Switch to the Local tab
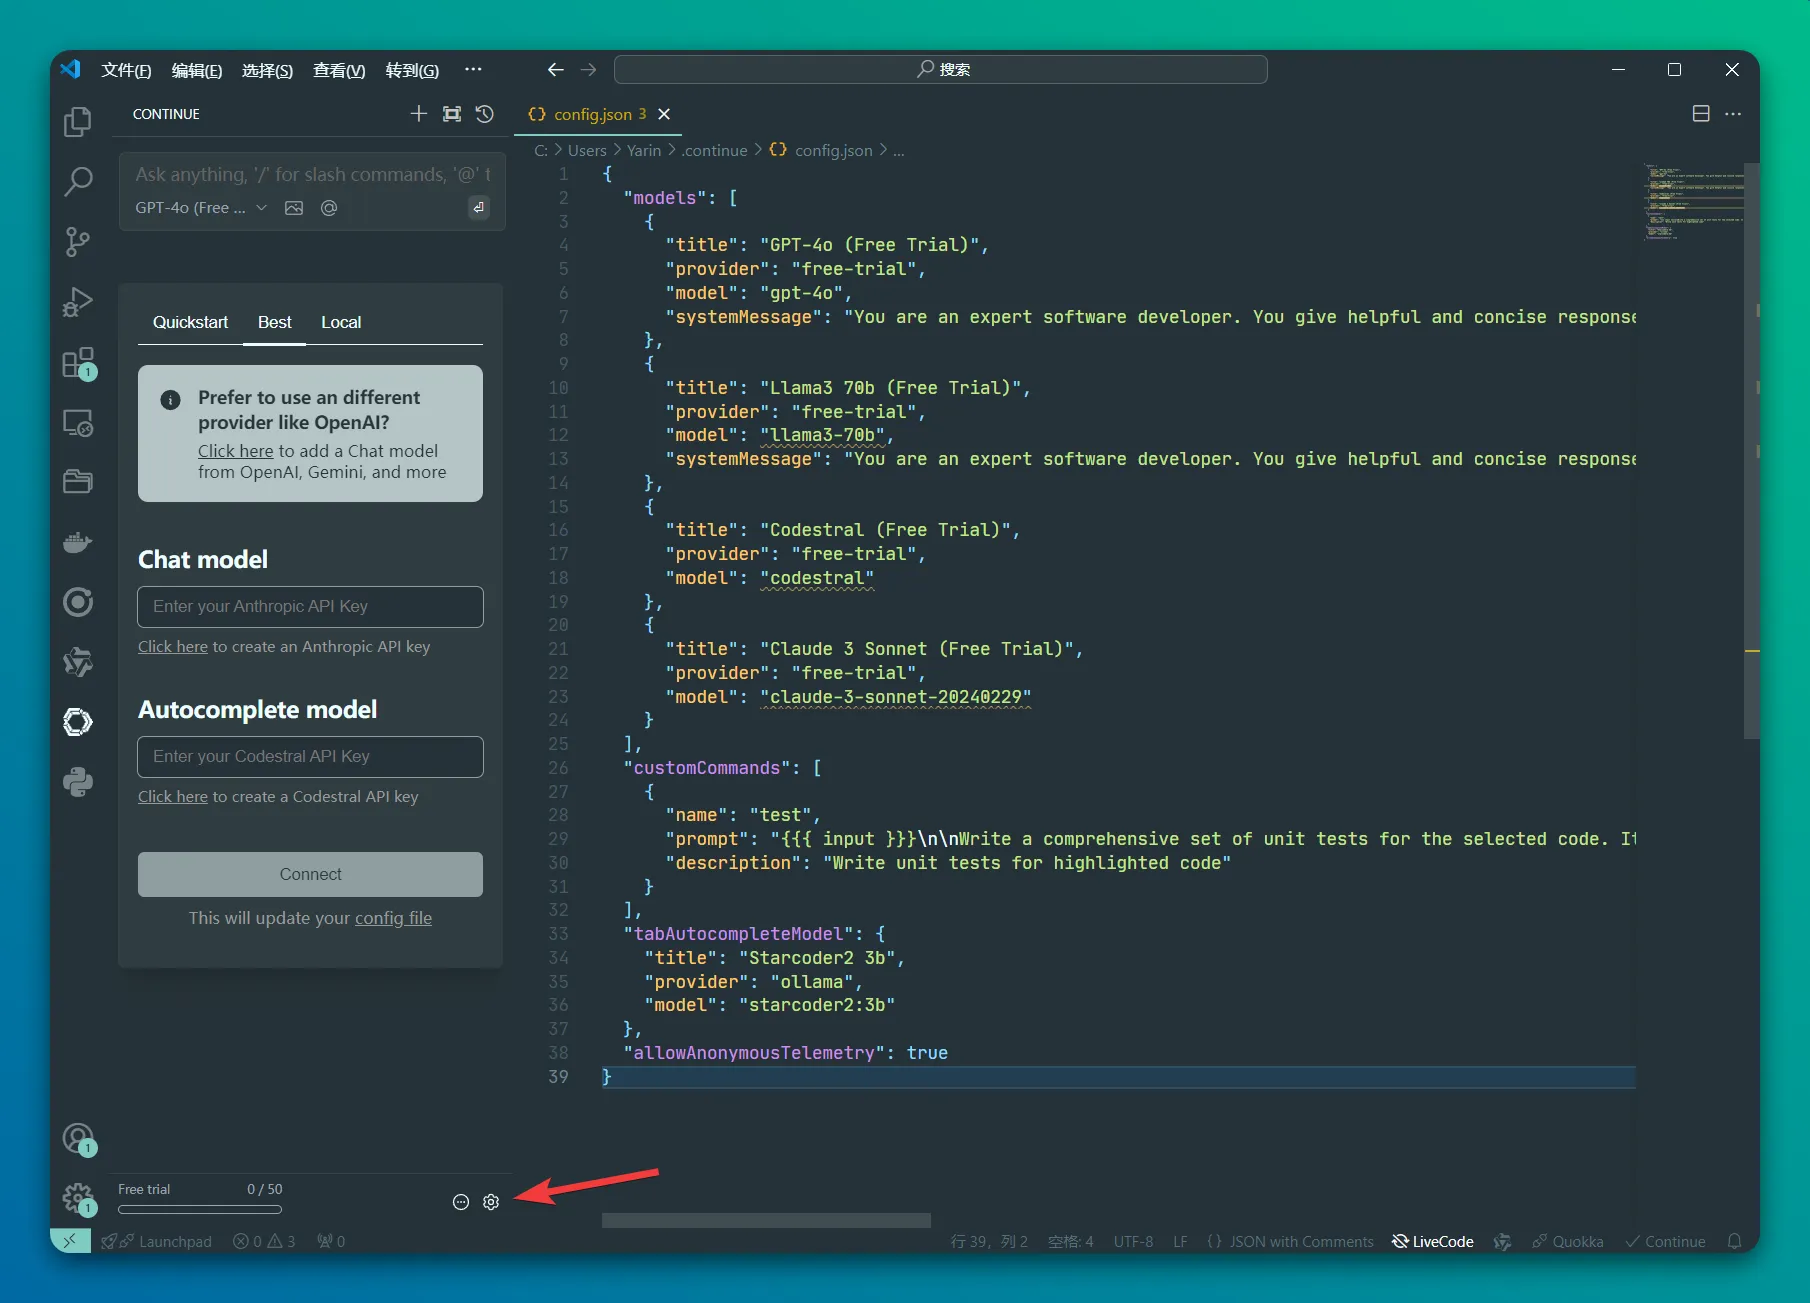 click(x=340, y=322)
